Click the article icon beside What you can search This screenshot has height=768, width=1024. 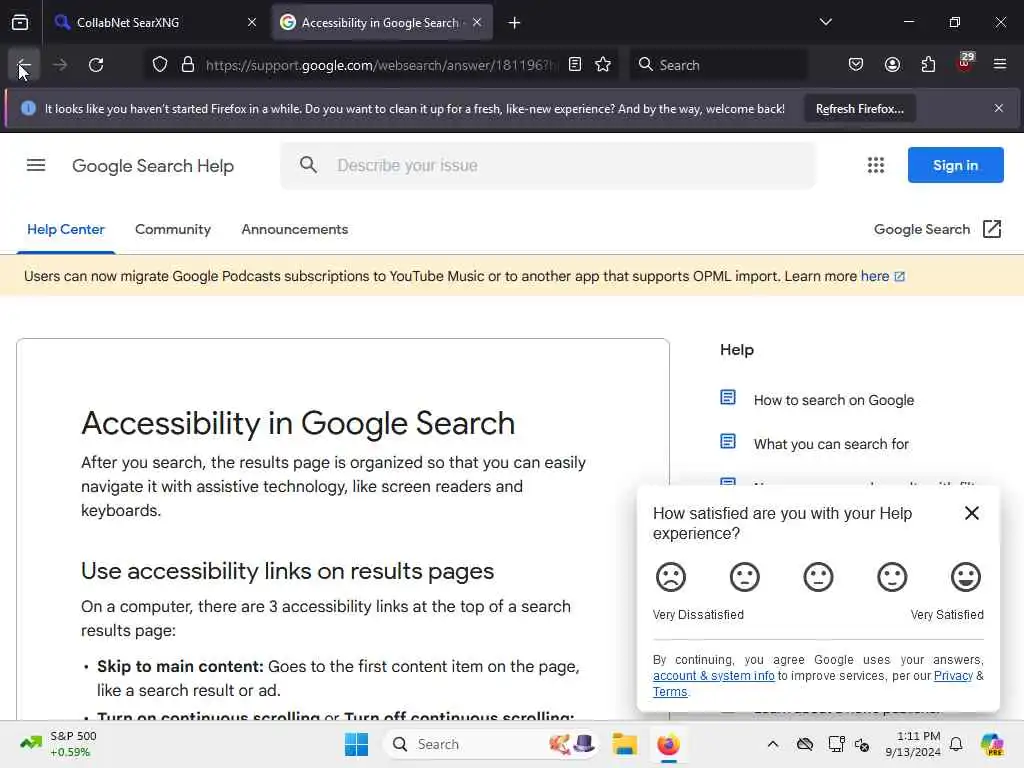pos(728,441)
